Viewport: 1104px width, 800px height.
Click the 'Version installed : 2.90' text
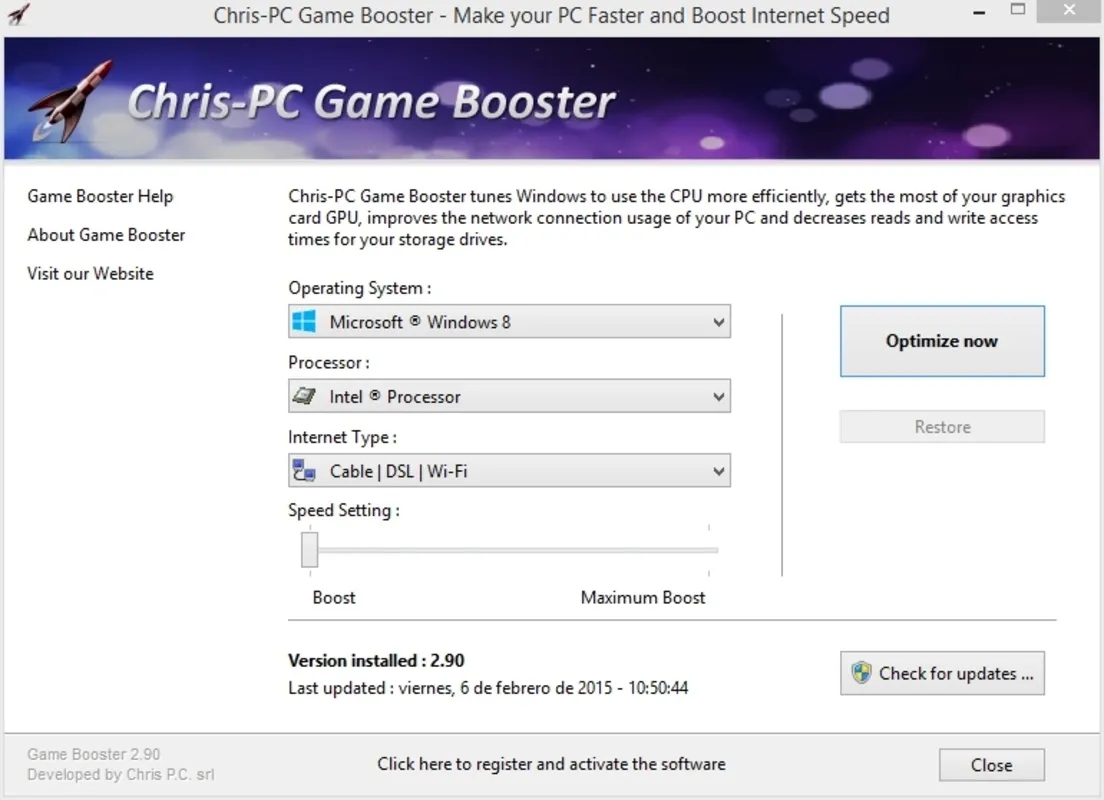point(376,661)
